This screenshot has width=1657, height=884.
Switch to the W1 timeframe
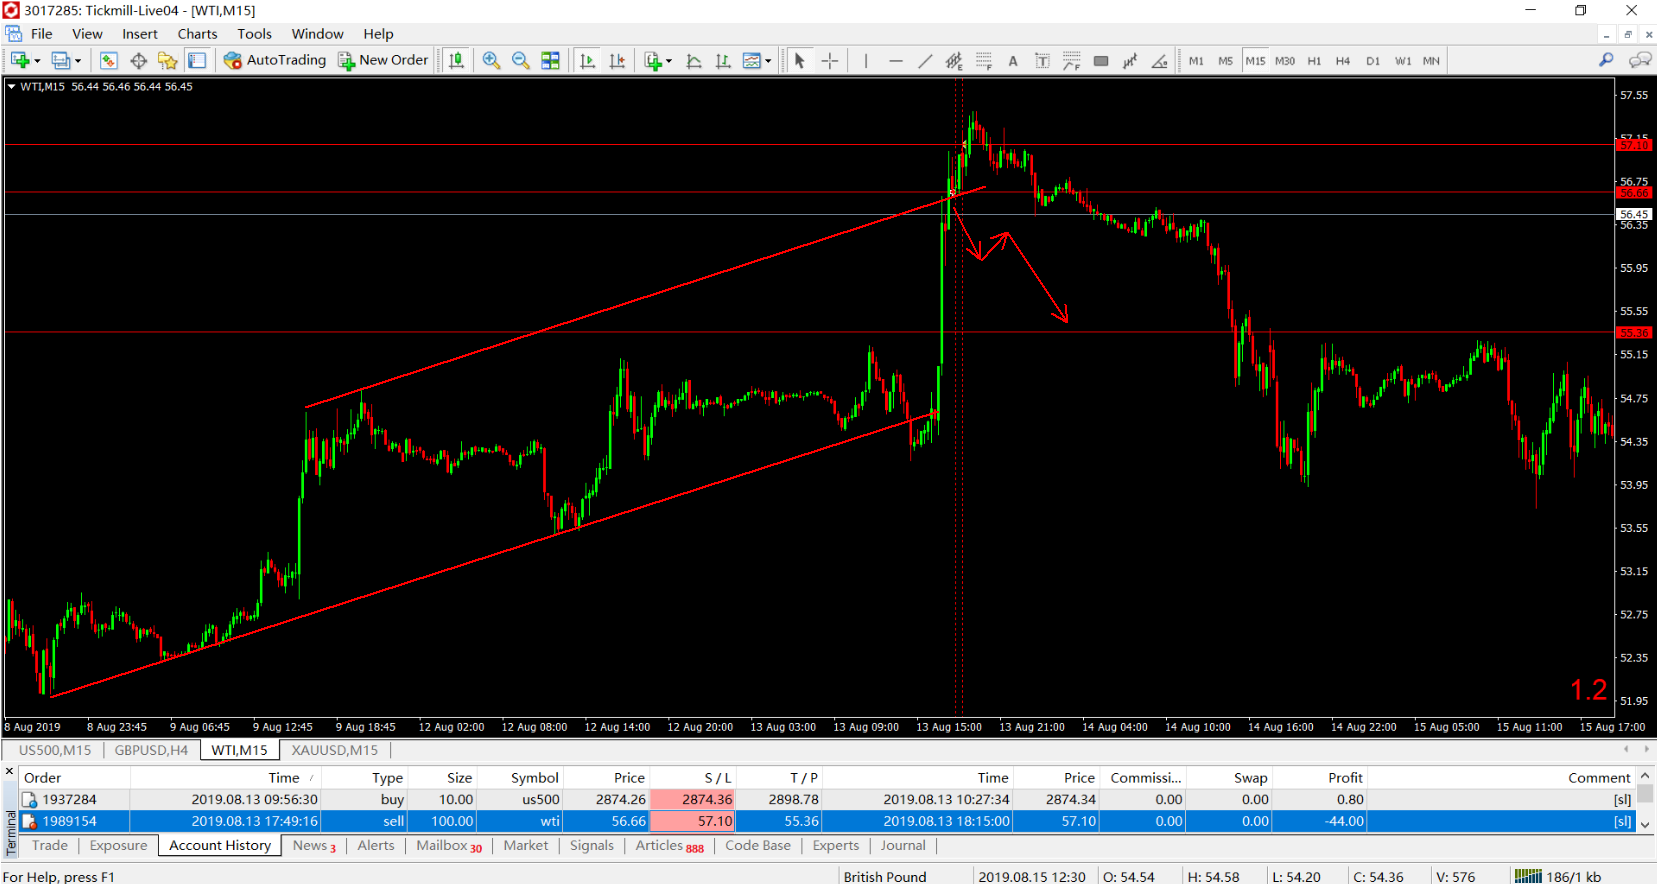[1403, 61]
